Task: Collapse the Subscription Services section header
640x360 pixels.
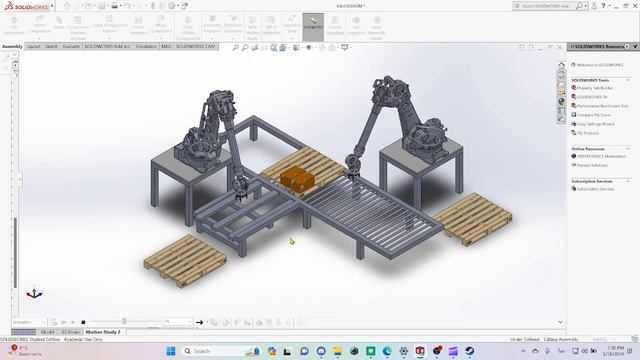Action: 628,181
